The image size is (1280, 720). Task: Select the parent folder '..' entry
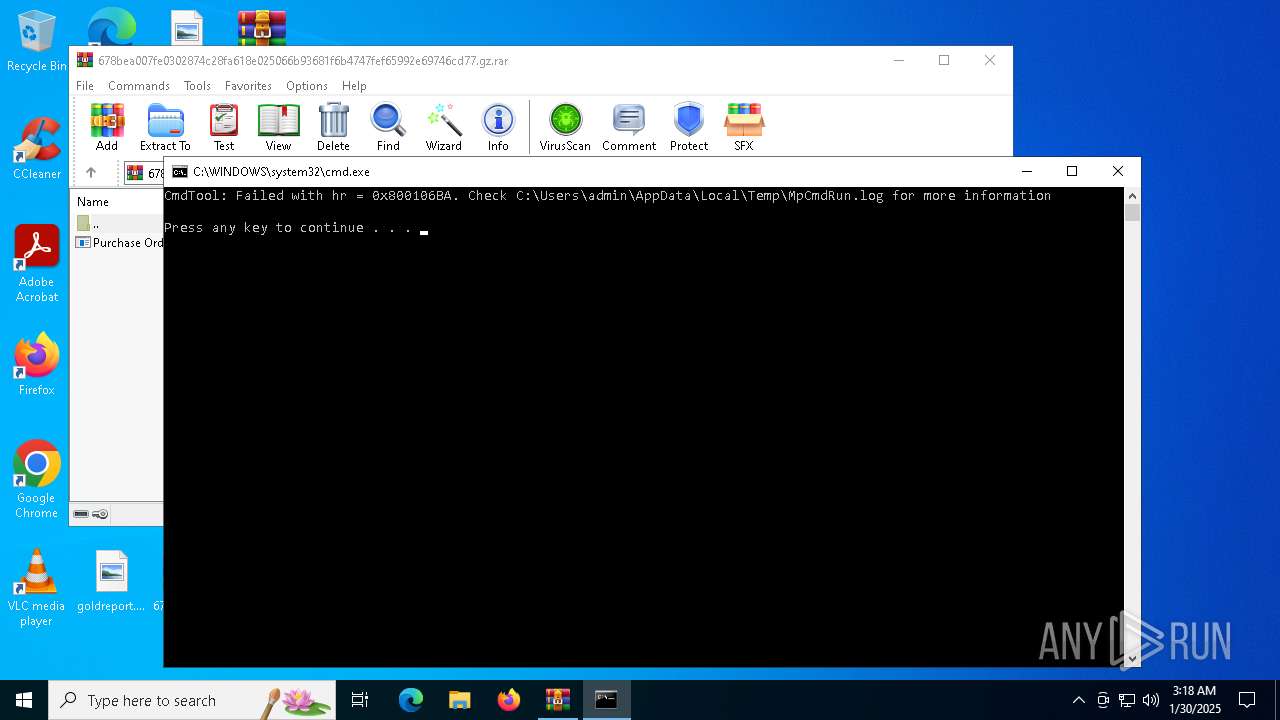[88, 224]
